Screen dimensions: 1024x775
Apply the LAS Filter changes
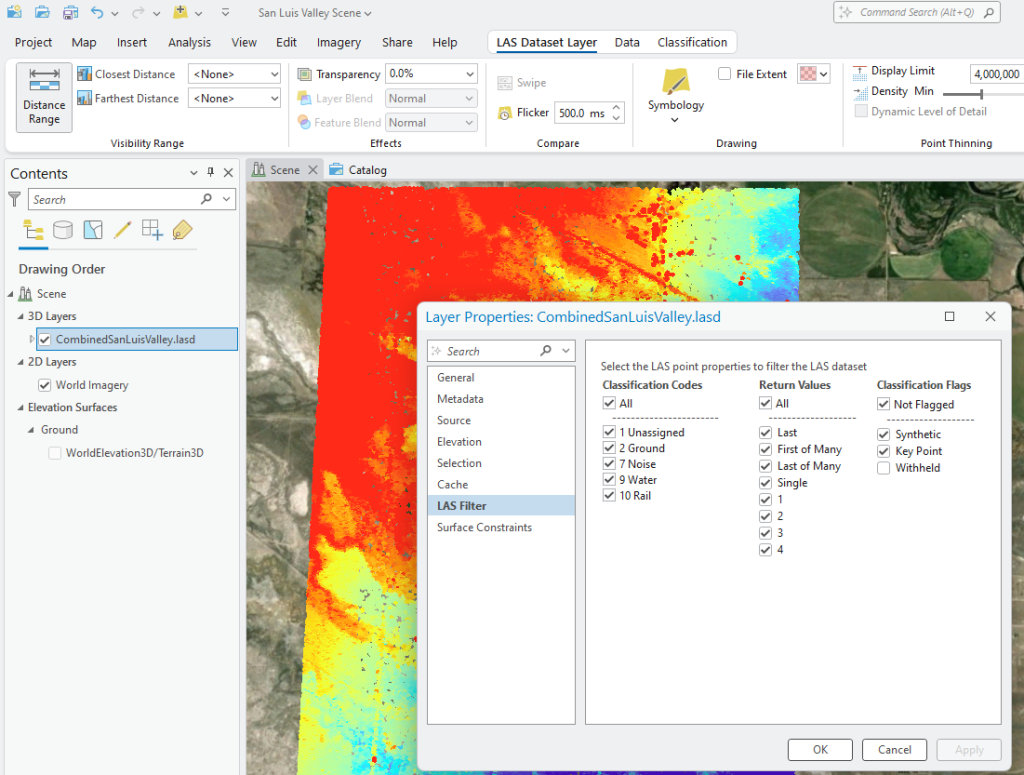968,749
